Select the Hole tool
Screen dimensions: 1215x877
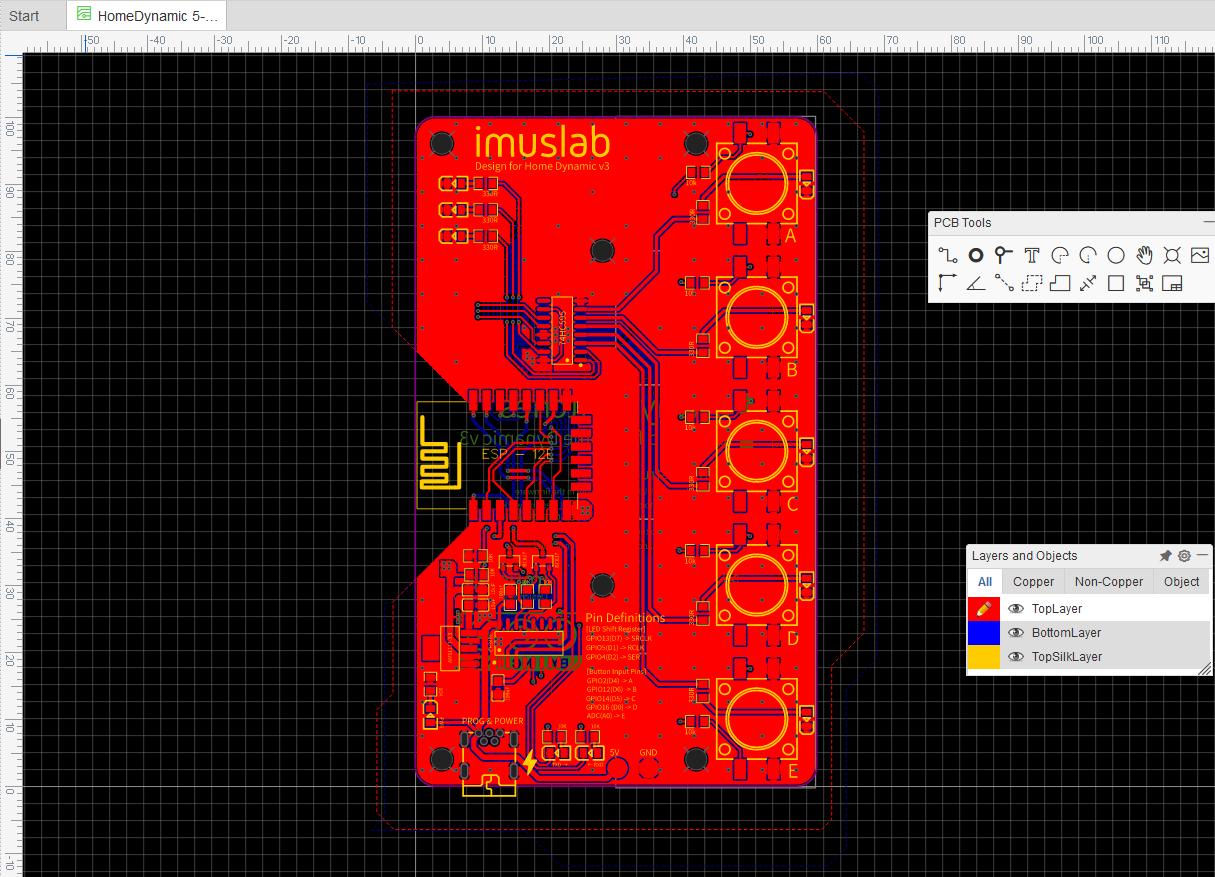[x=1171, y=255]
